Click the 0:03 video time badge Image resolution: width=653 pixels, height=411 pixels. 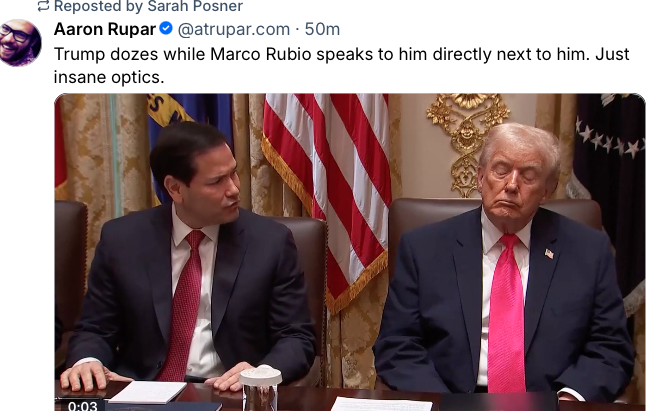[82, 406]
